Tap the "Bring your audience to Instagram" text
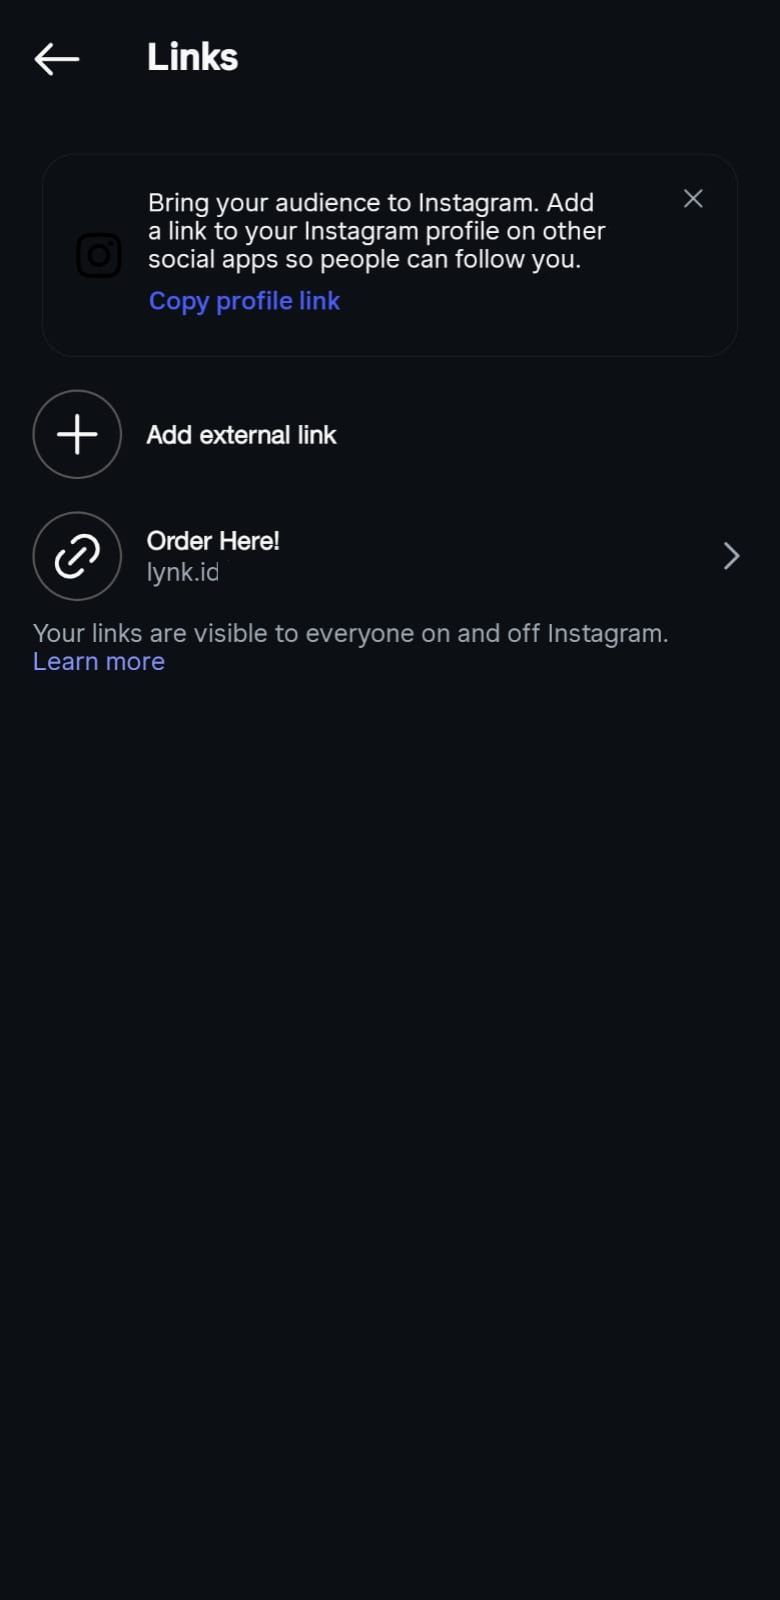Viewport: 780px width, 1600px height. click(370, 203)
